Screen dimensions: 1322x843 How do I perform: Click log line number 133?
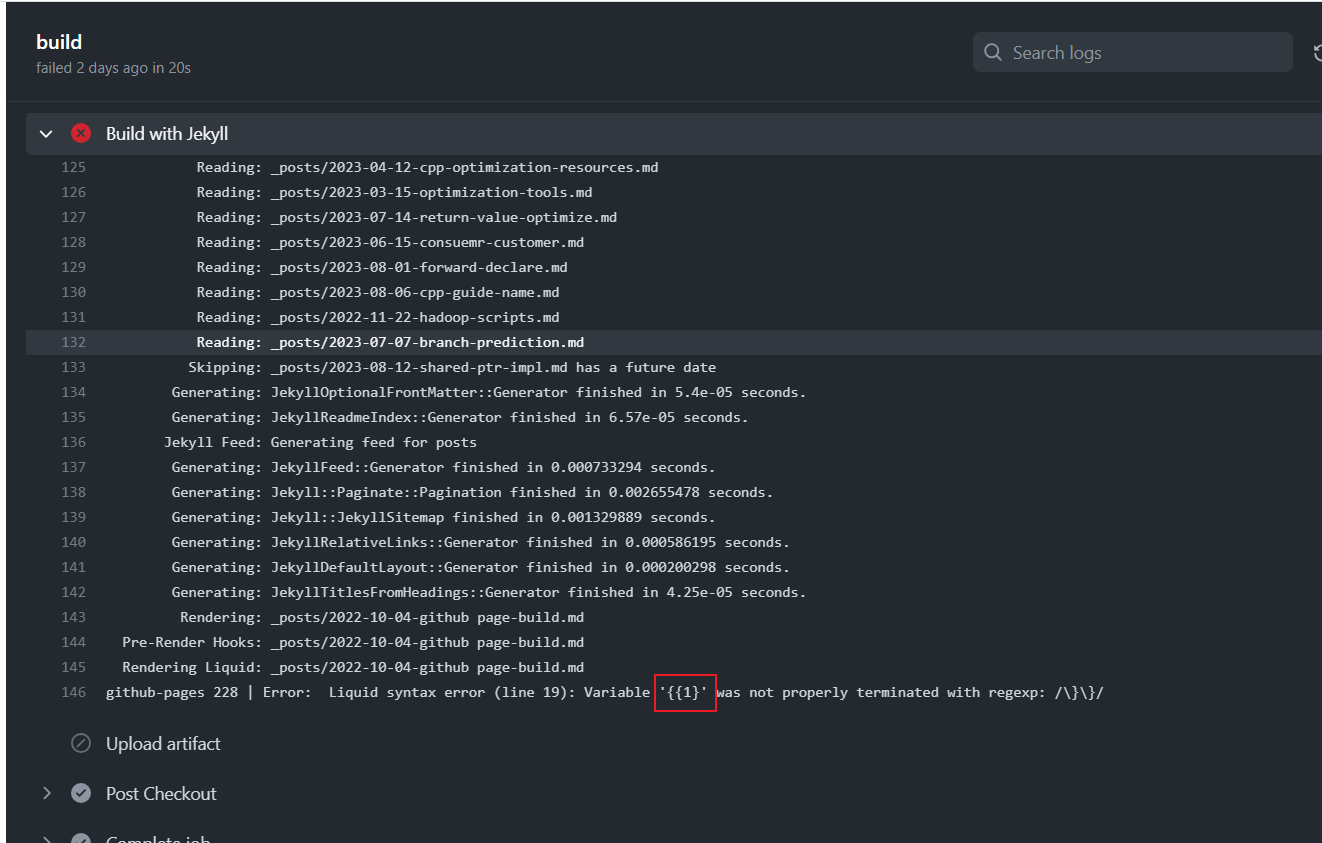coord(73,367)
